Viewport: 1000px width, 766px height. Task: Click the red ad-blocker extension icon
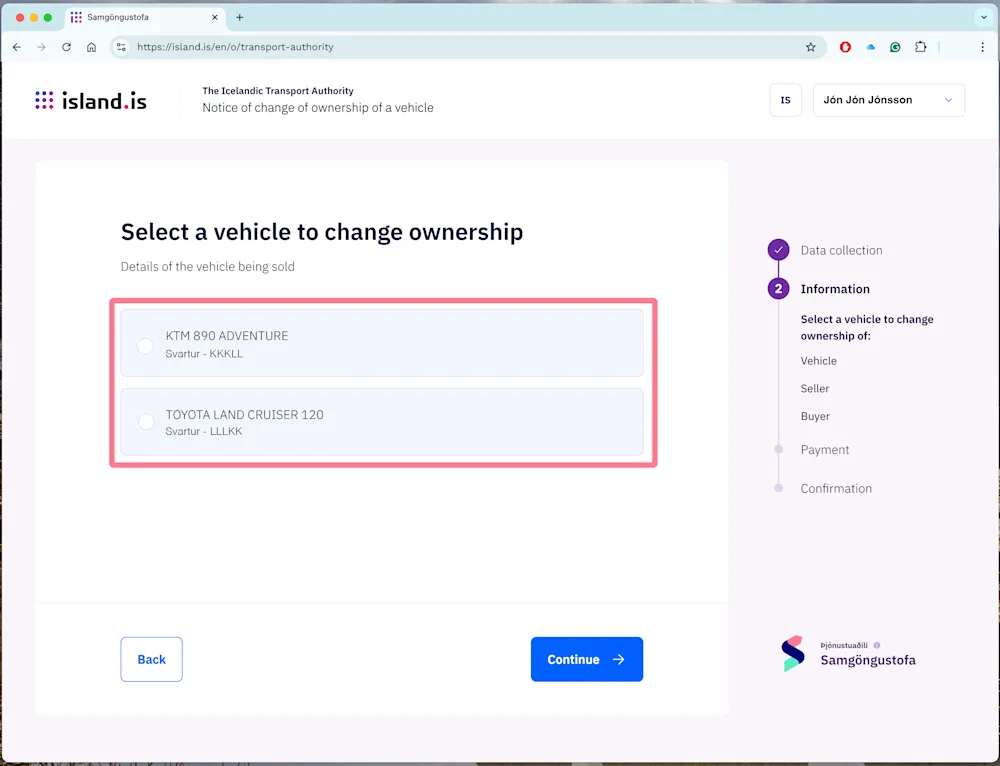pos(845,46)
